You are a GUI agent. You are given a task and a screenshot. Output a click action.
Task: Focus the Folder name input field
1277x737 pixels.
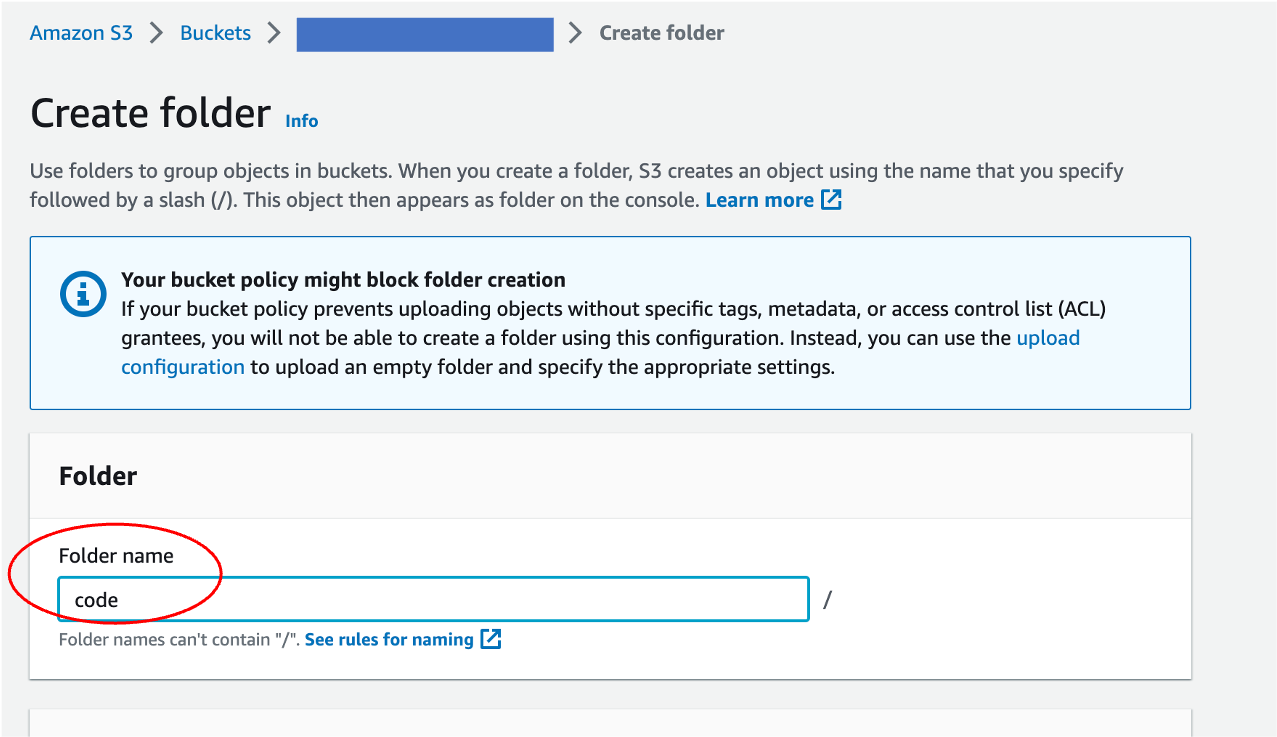click(x=433, y=599)
